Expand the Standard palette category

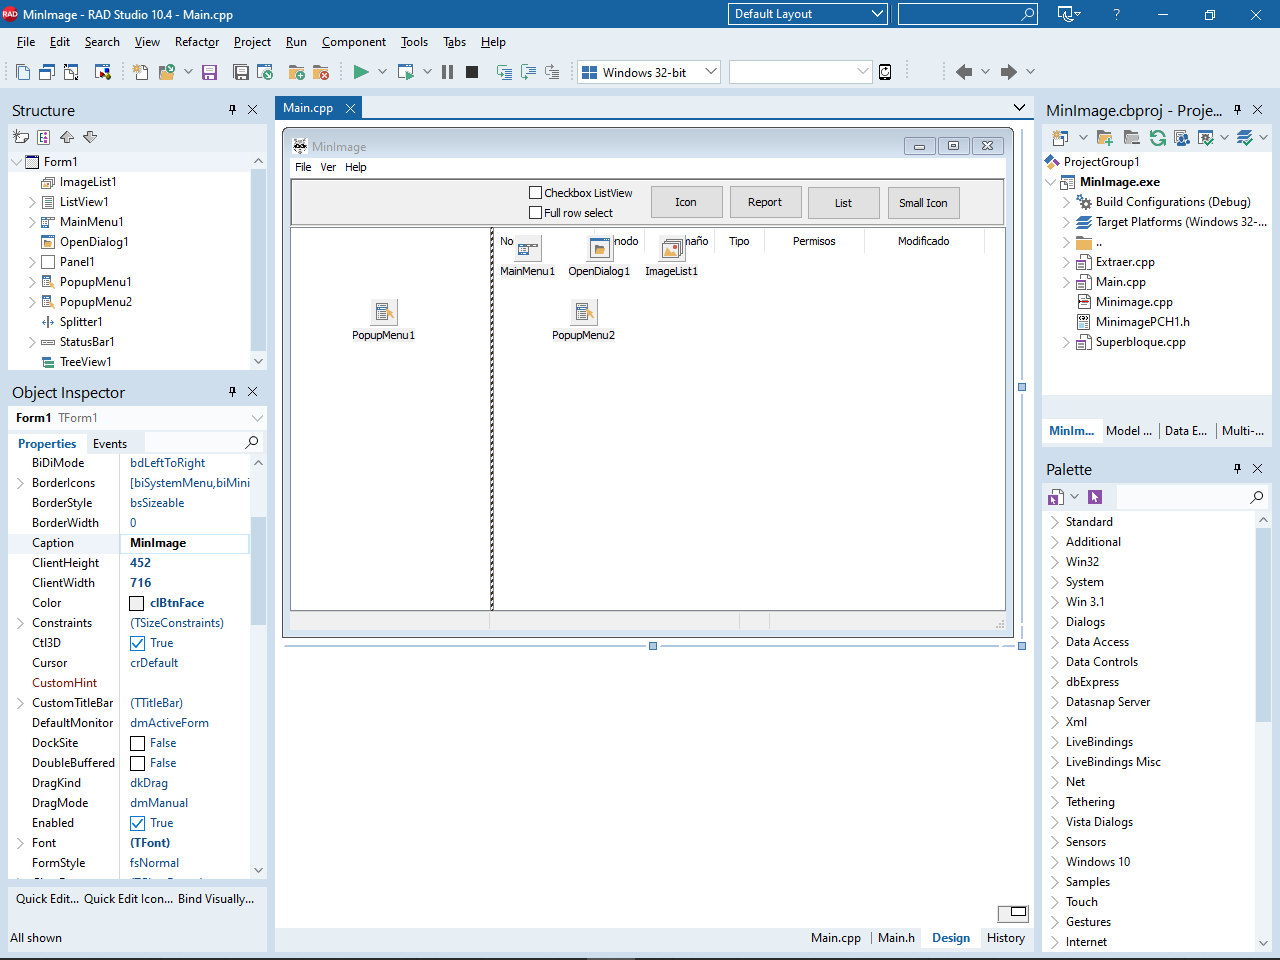[1055, 522]
